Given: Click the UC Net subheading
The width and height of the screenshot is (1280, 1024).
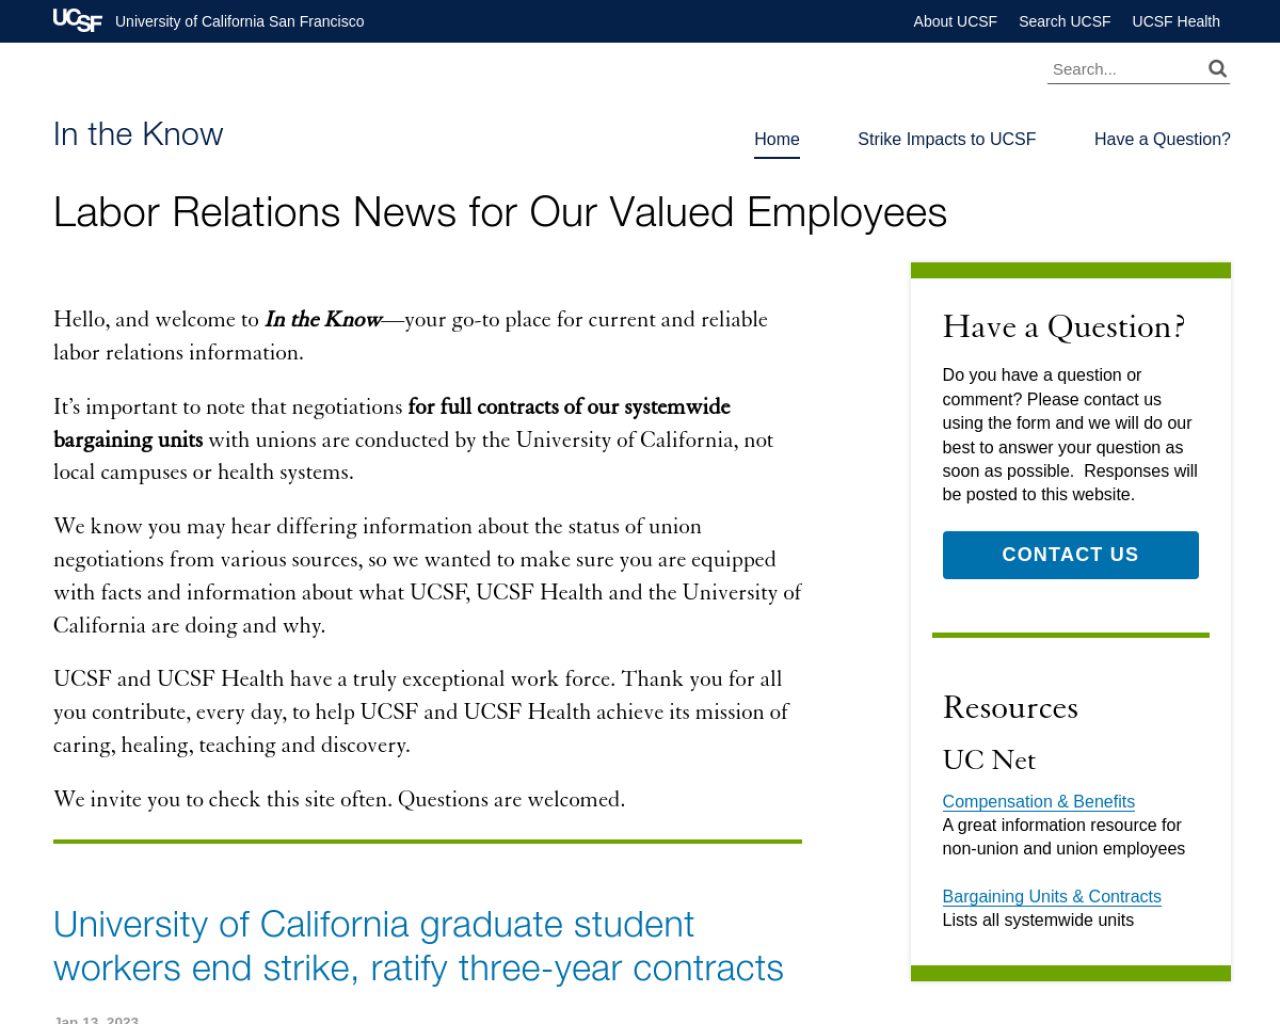Looking at the screenshot, I should [989, 760].
